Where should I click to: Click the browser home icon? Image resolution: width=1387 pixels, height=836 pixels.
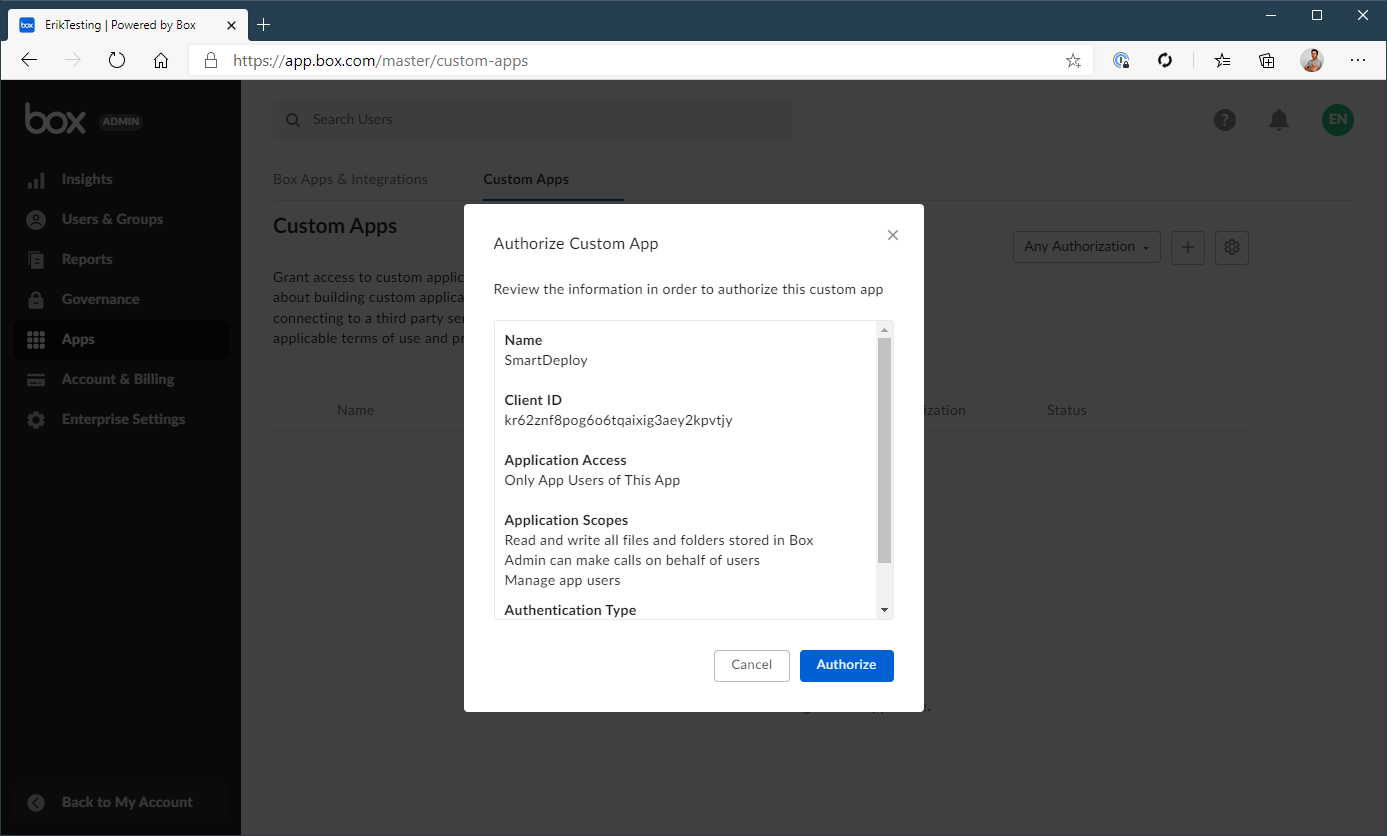pos(161,60)
